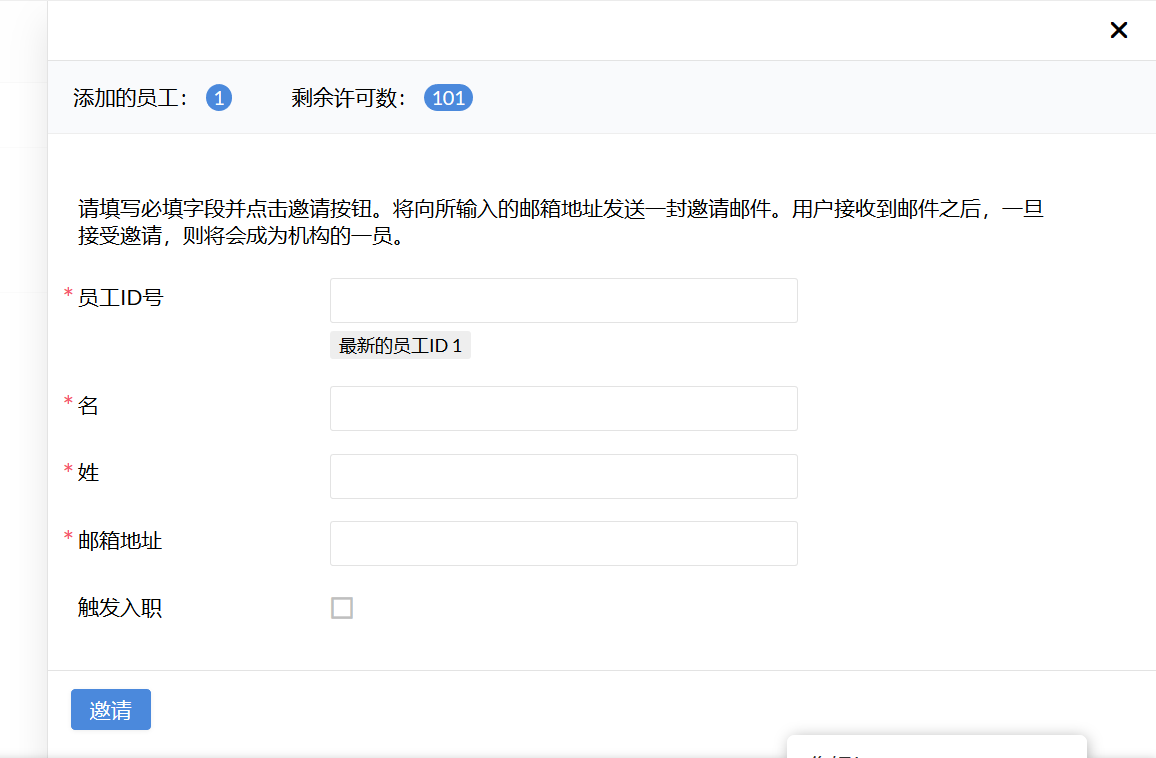Click the 邮箱地址 field label
This screenshot has height=758, width=1156.
tap(120, 541)
